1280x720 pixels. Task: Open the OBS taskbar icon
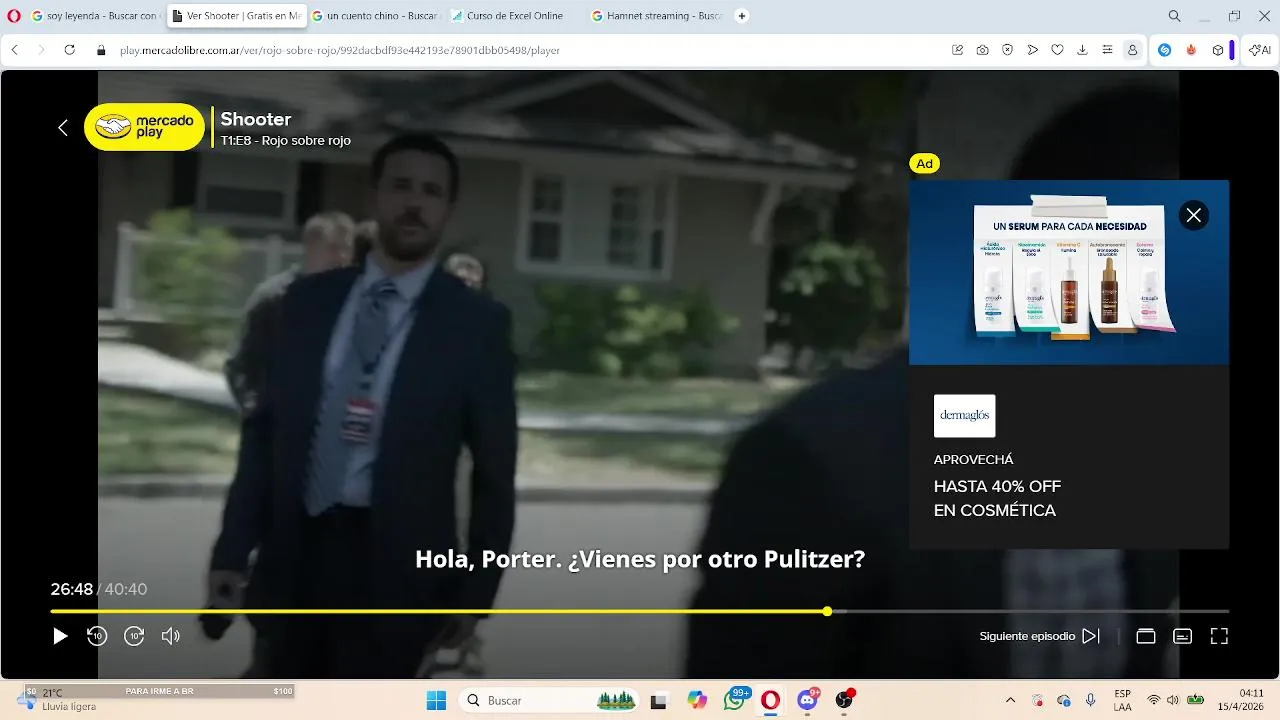pyautogui.click(x=844, y=700)
